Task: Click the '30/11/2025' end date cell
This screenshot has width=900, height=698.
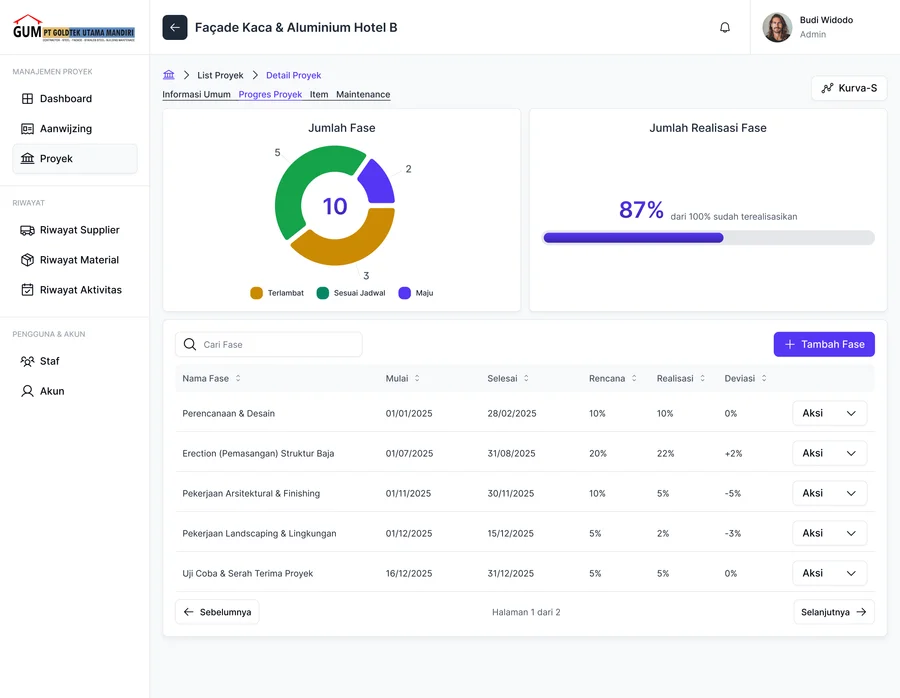Action: (x=510, y=493)
